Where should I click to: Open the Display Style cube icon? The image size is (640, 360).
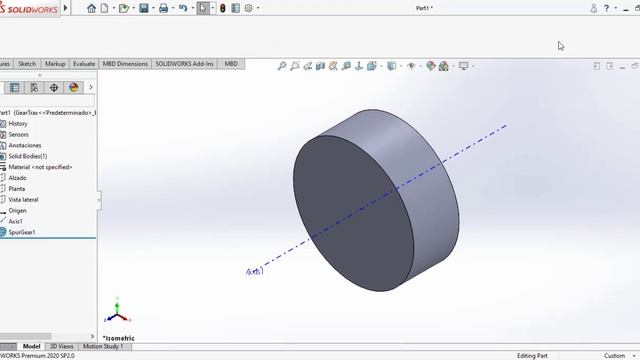pyautogui.click(x=391, y=66)
